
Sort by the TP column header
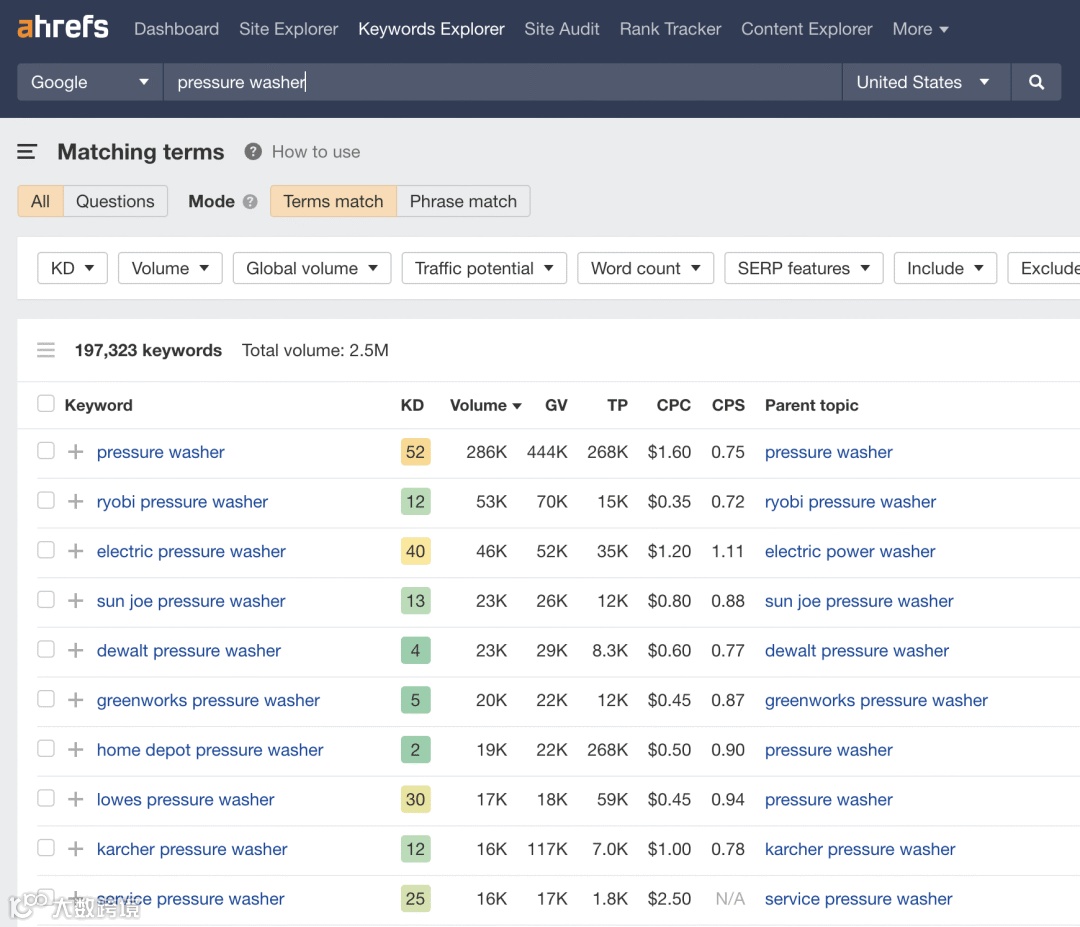[x=617, y=405]
